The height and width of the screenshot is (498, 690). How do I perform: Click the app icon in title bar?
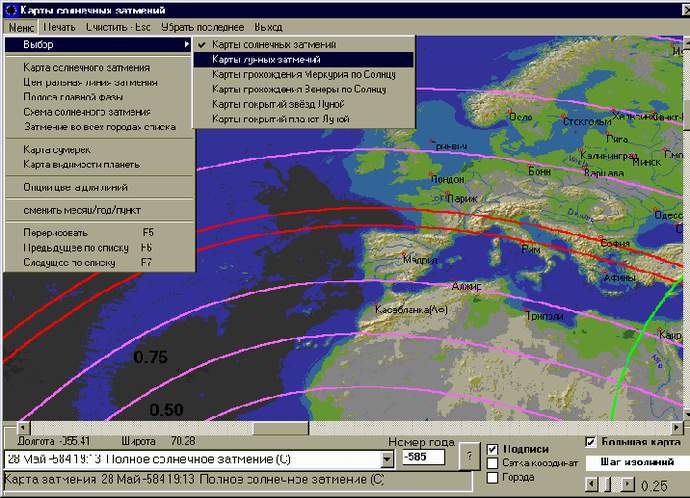point(11,10)
